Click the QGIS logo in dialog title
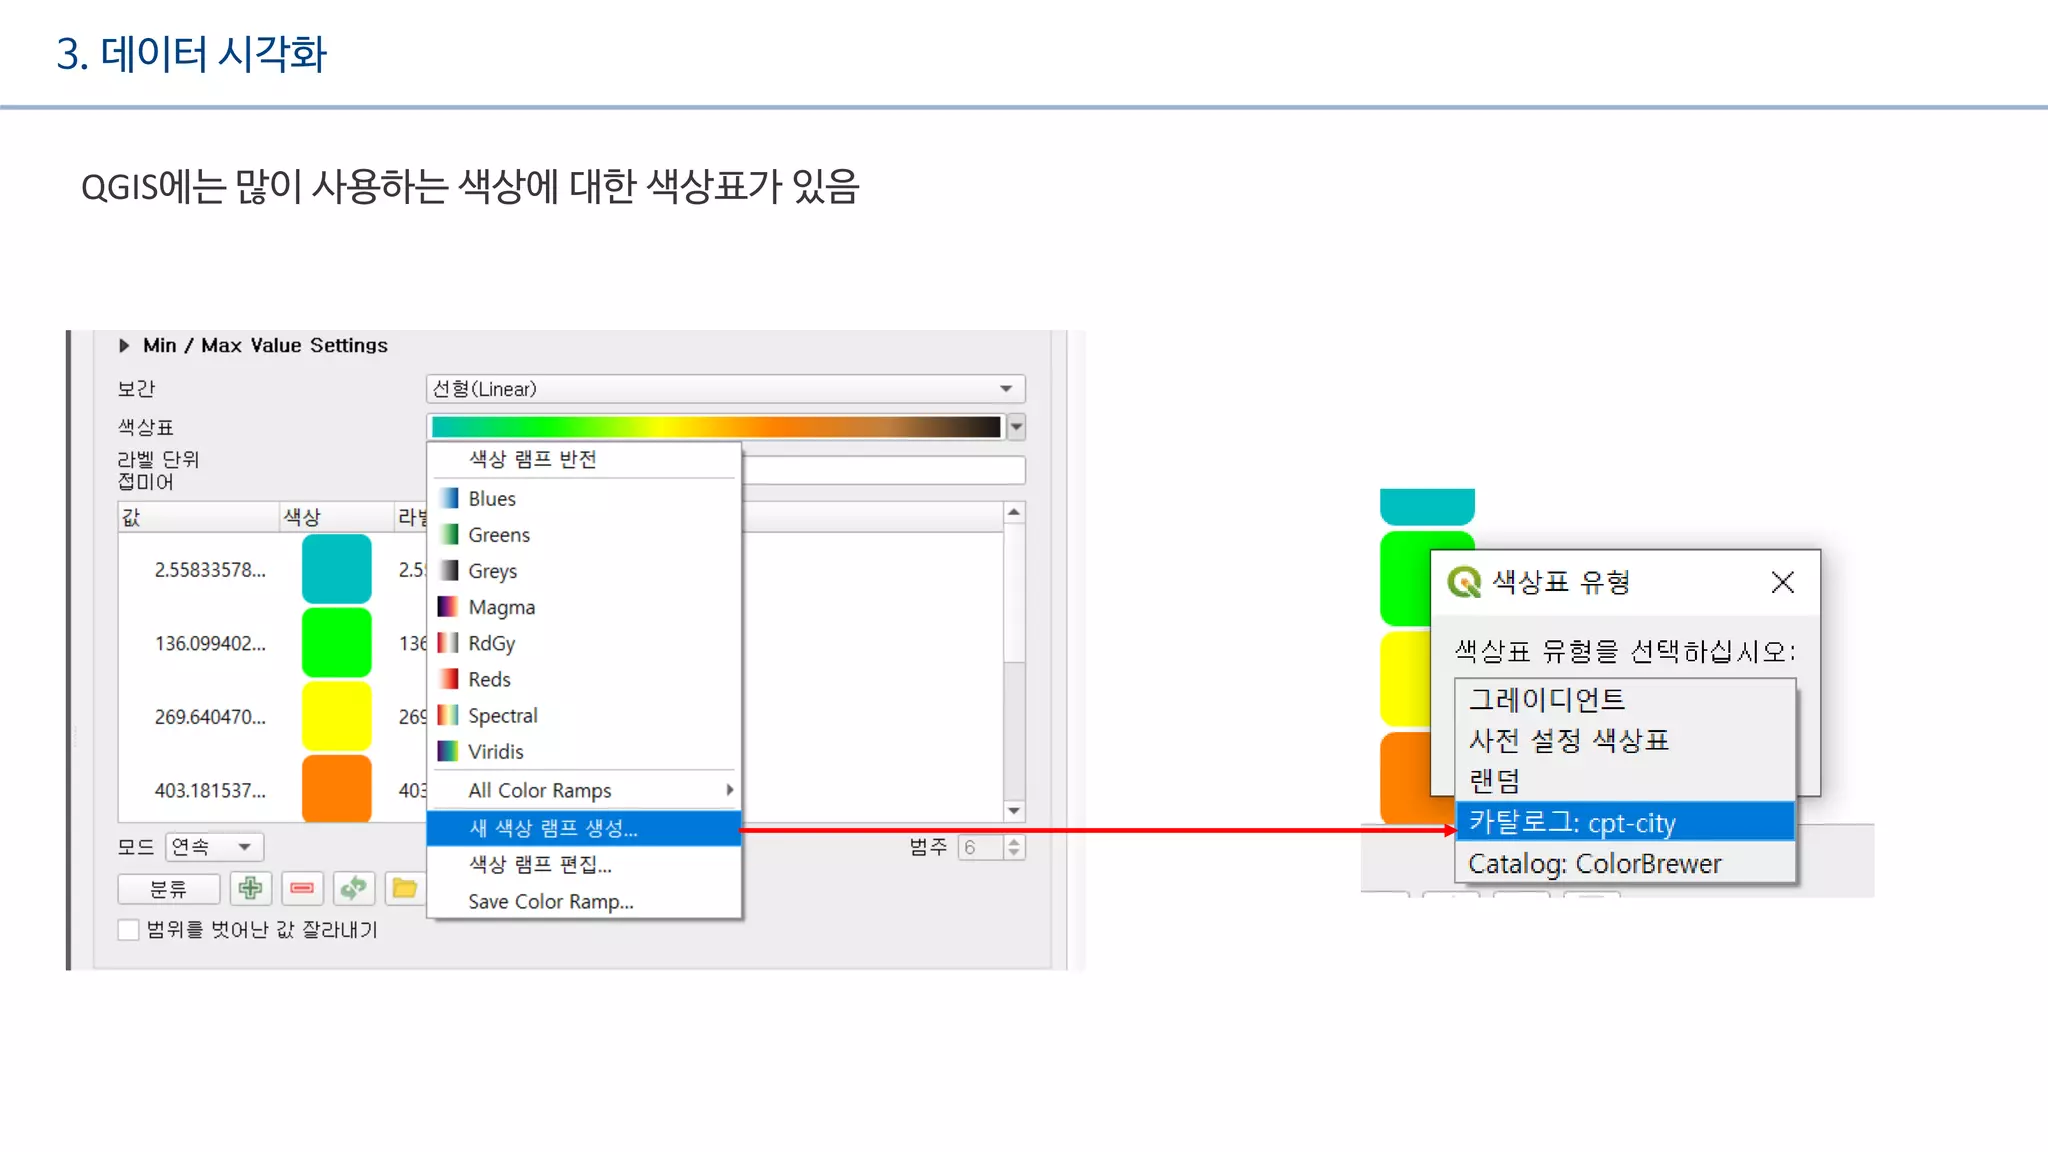 coord(1464,582)
